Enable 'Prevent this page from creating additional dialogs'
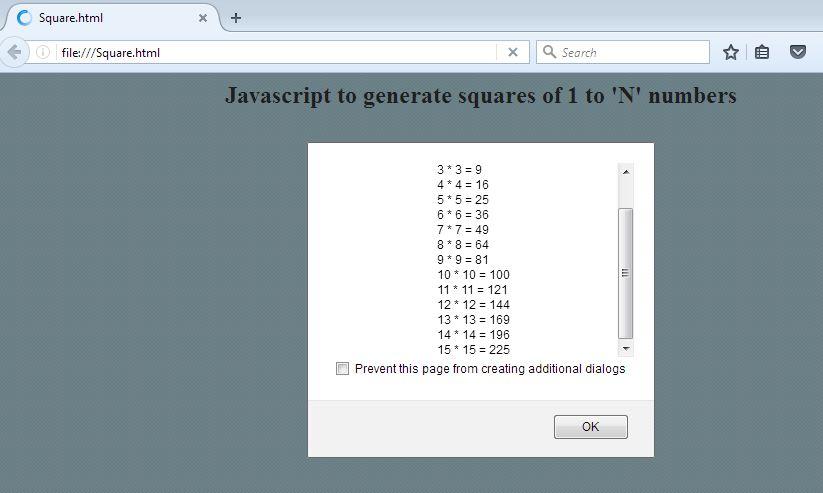Viewport: 823px width, 493px height. point(342,369)
